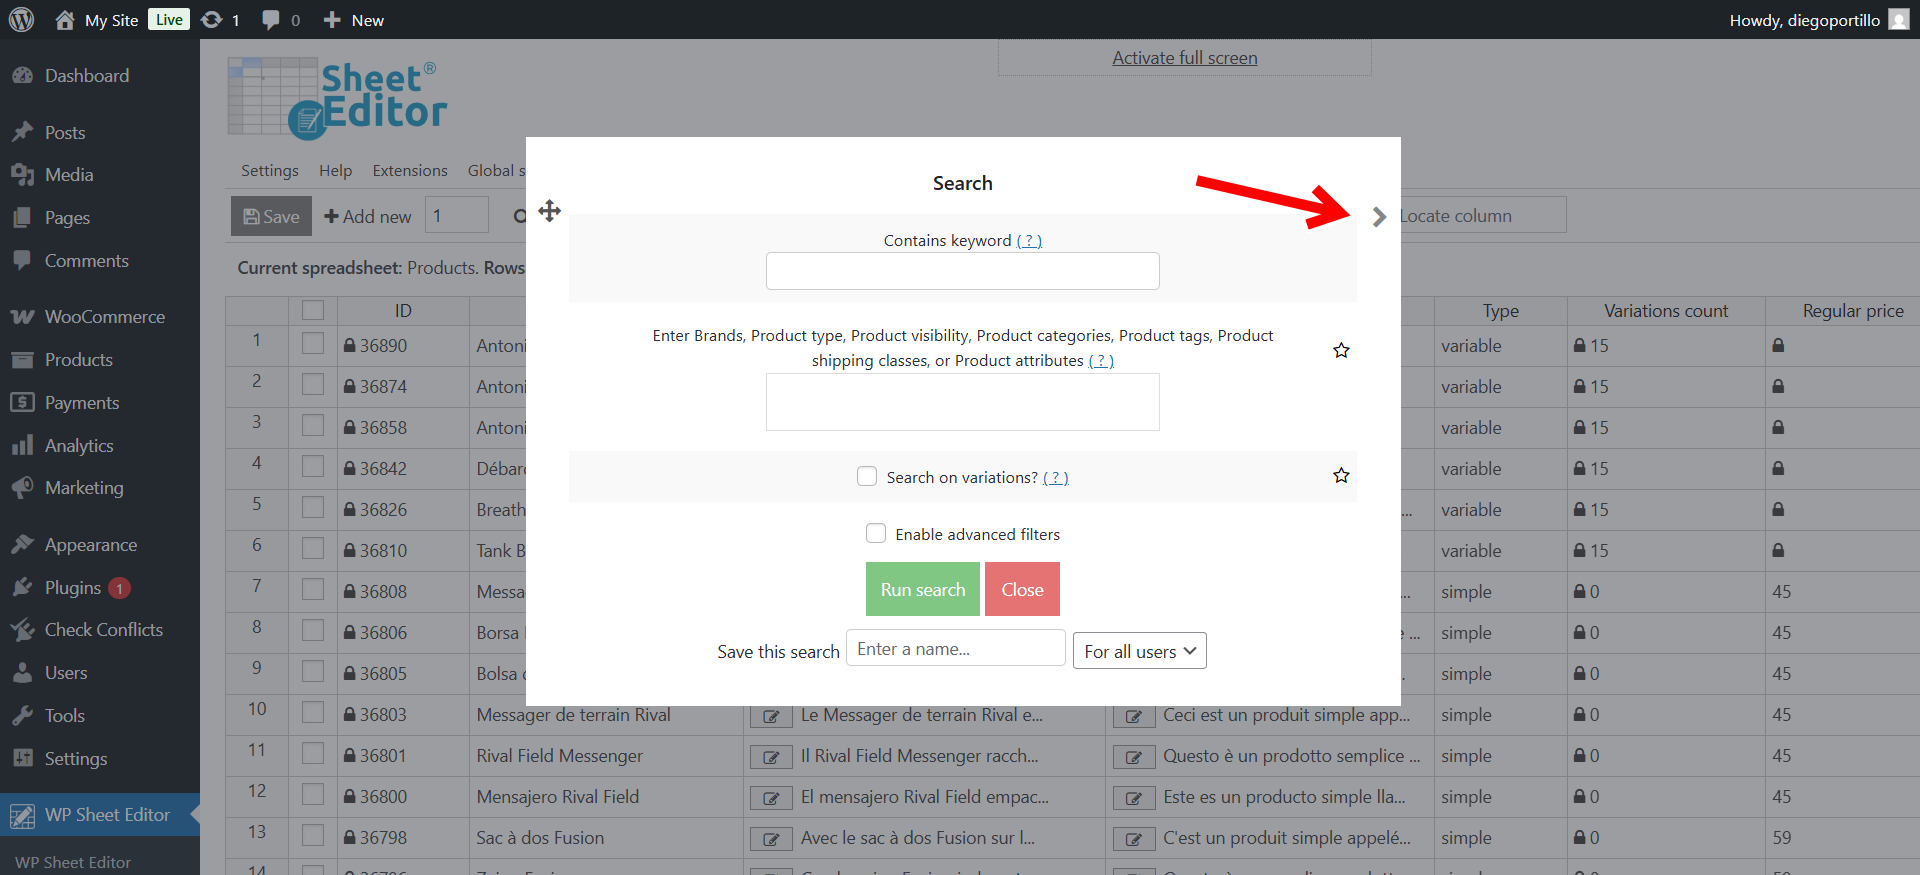Screen dimensions: 1920x875
Task: Click the chevron arrow at dialog's right edge
Action: pos(1379,217)
